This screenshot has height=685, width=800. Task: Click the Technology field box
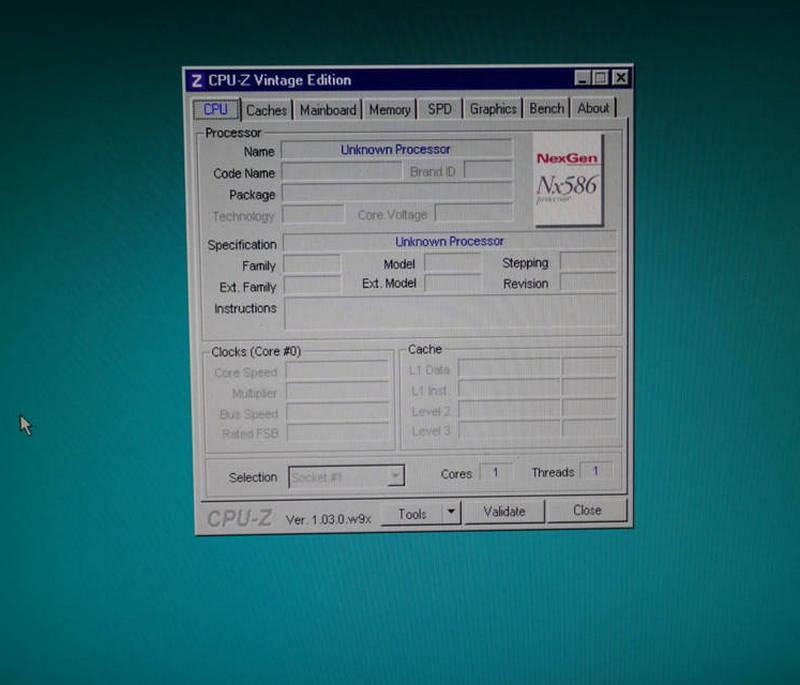[313, 214]
